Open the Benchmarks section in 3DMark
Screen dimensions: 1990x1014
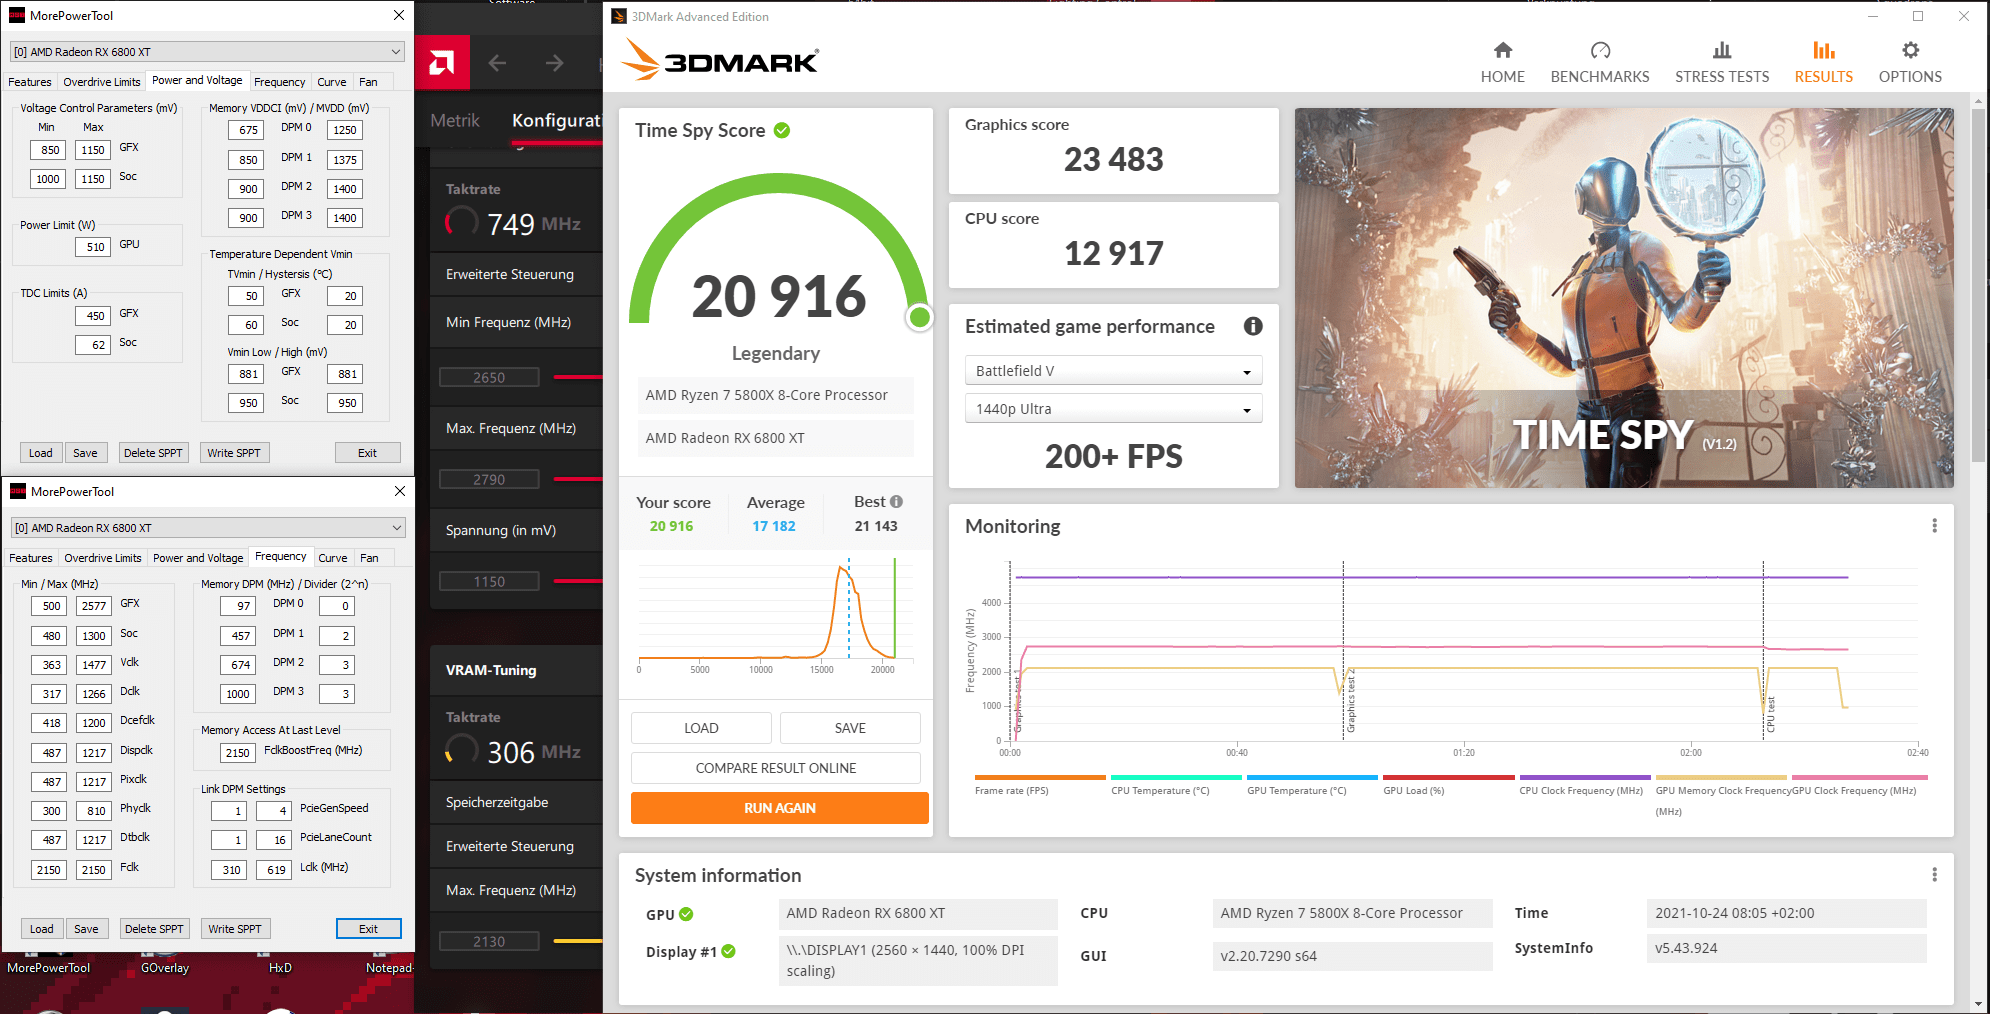pyautogui.click(x=1600, y=62)
